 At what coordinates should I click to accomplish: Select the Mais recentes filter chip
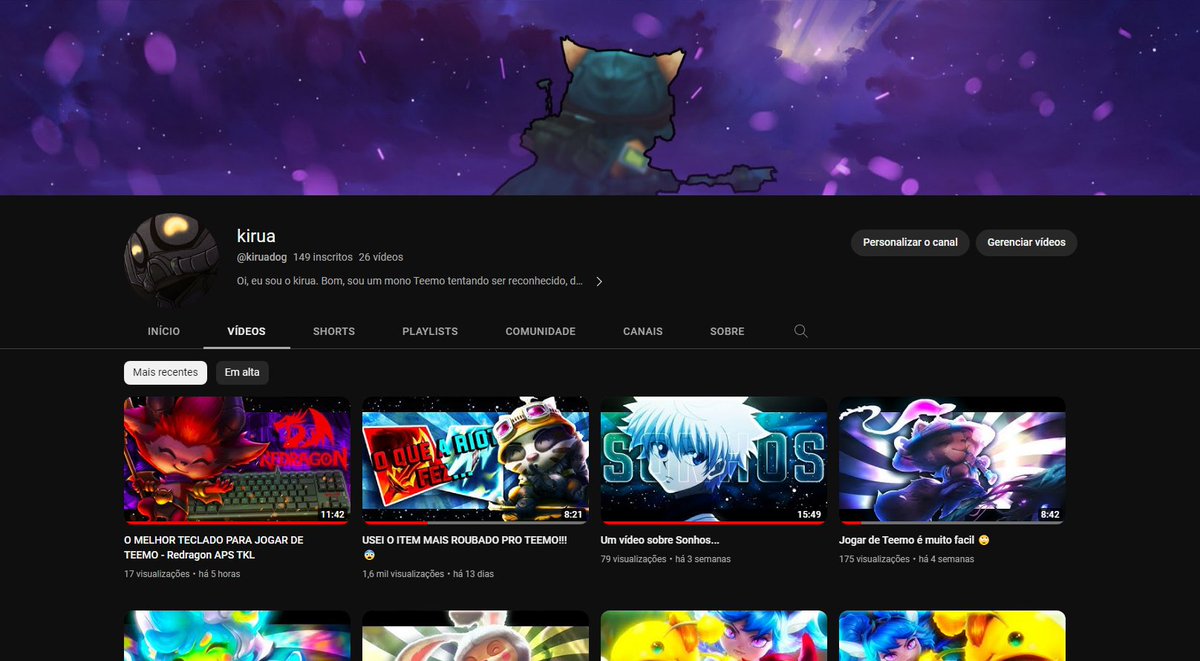point(166,372)
